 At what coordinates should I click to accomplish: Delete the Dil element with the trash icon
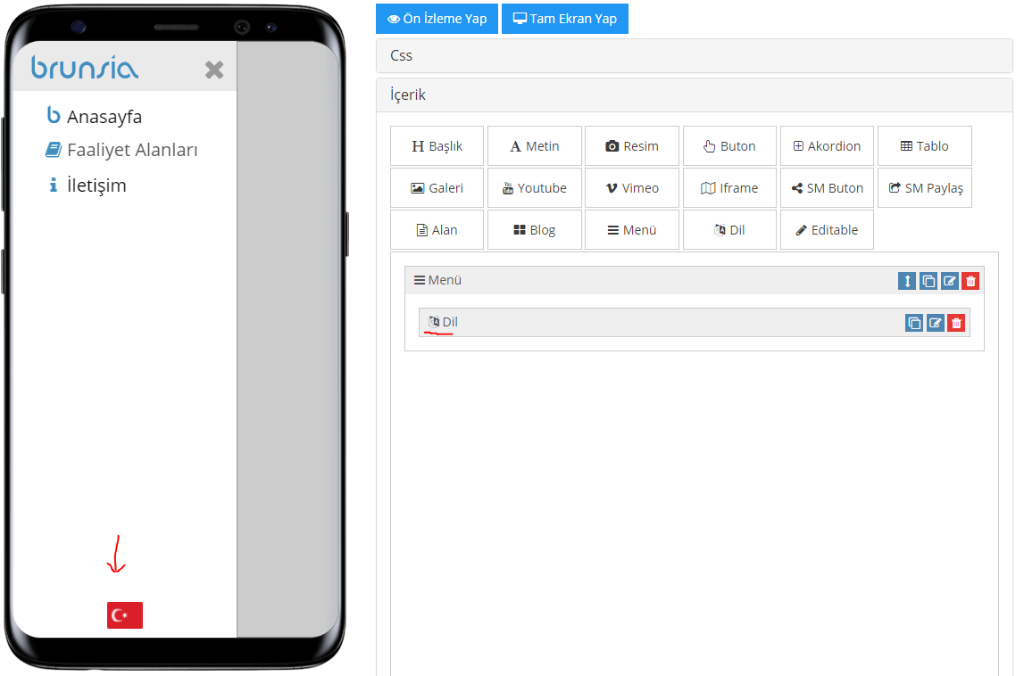tap(956, 323)
